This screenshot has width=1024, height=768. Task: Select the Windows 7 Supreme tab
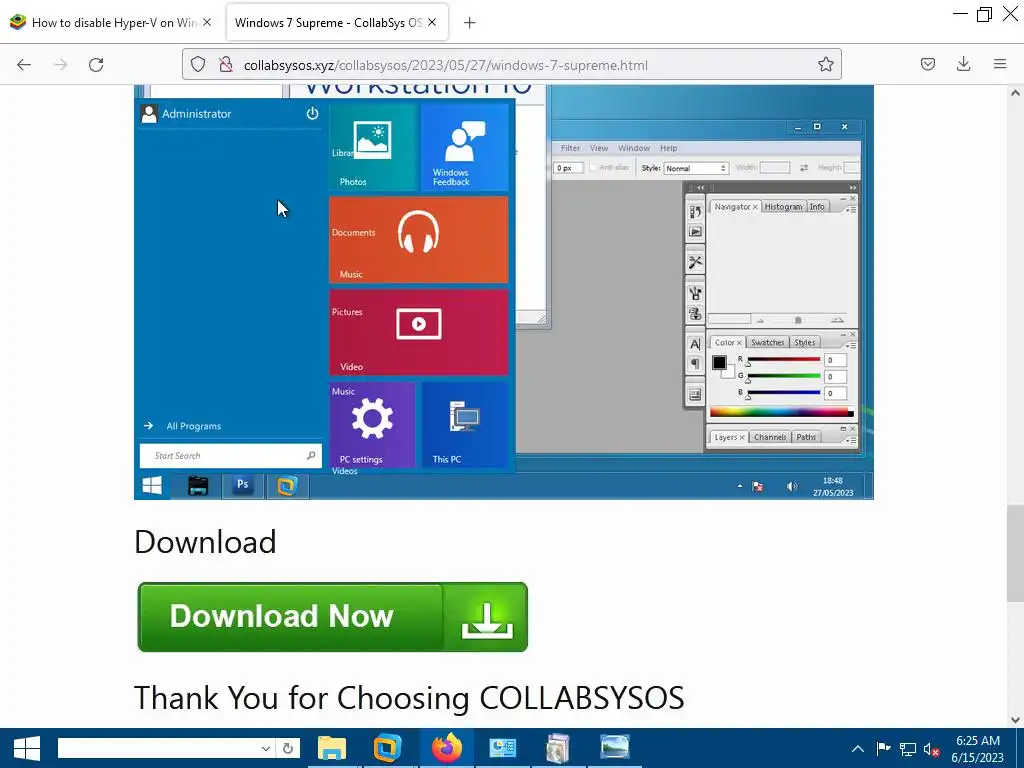(336, 23)
